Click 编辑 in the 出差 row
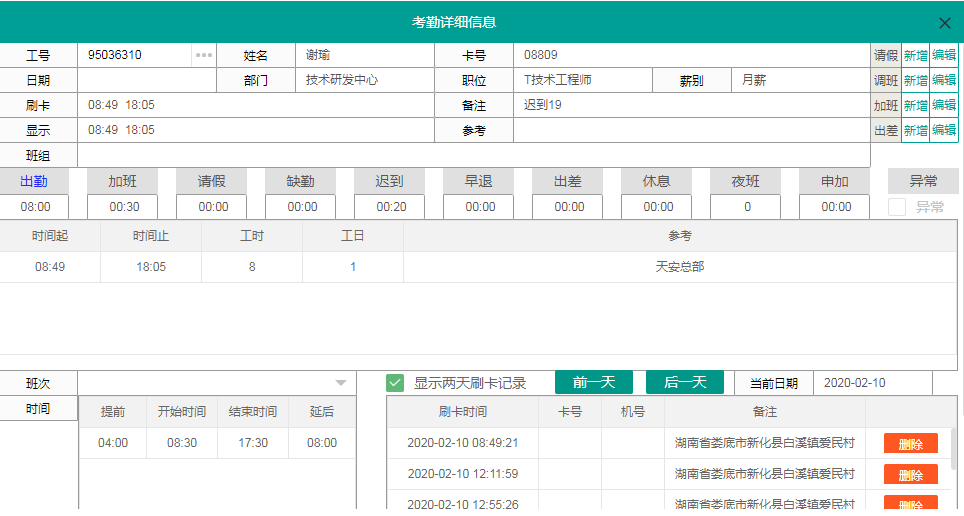The height and width of the screenshot is (516, 964). (x=944, y=130)
